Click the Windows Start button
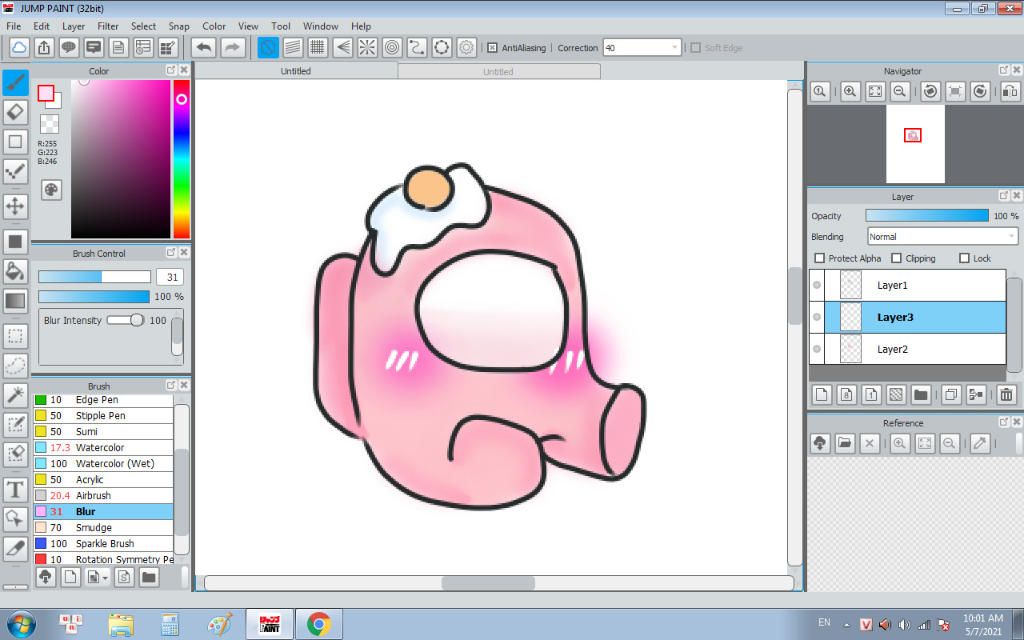Screen dimensions: 1024x640 point(21,624)
